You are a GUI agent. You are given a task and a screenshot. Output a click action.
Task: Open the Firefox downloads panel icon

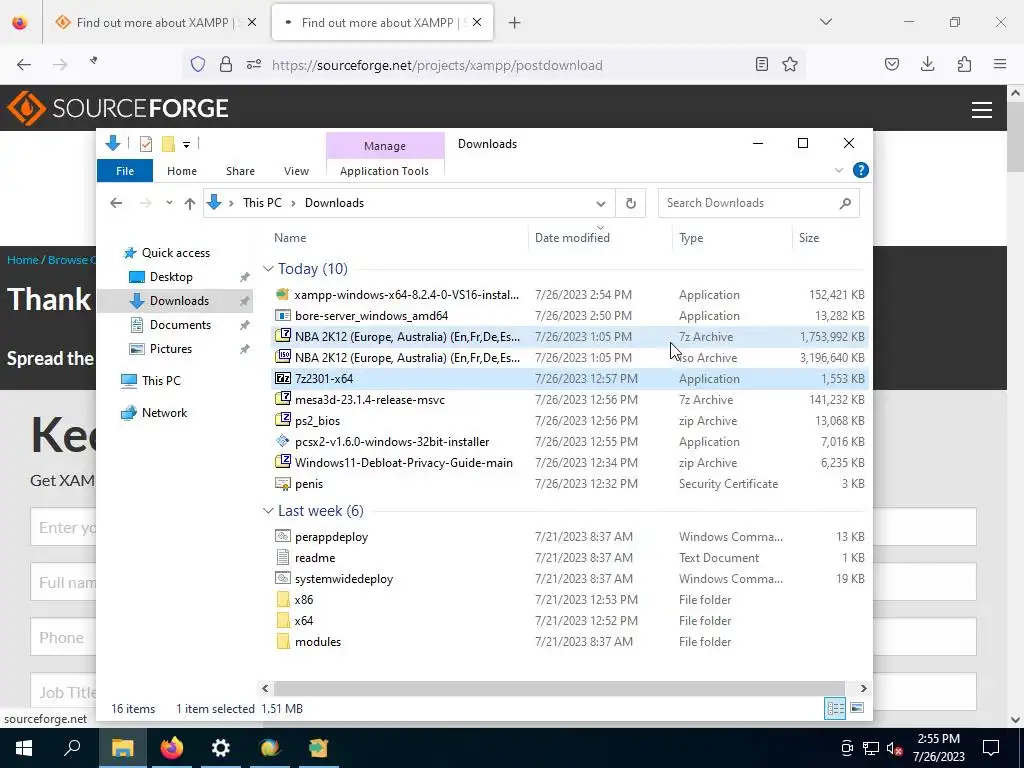(927, 64)
